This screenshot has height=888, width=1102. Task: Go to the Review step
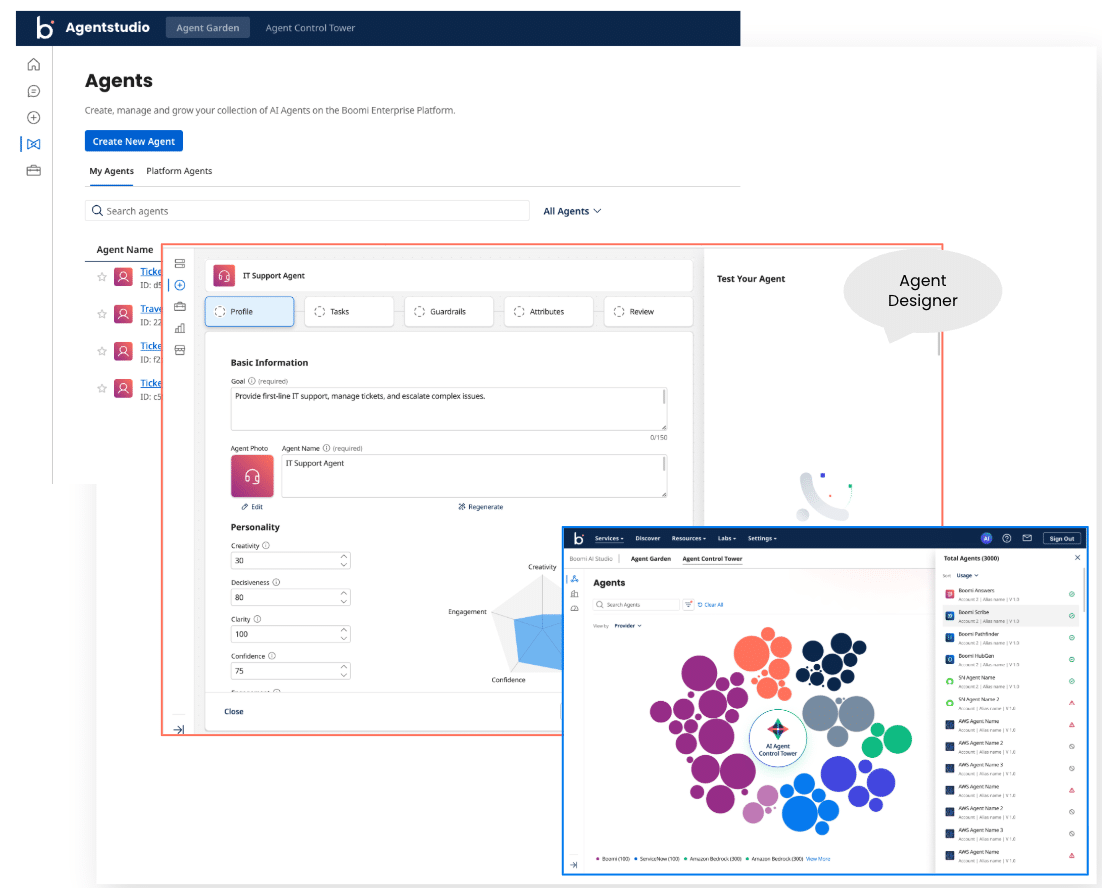648,311
